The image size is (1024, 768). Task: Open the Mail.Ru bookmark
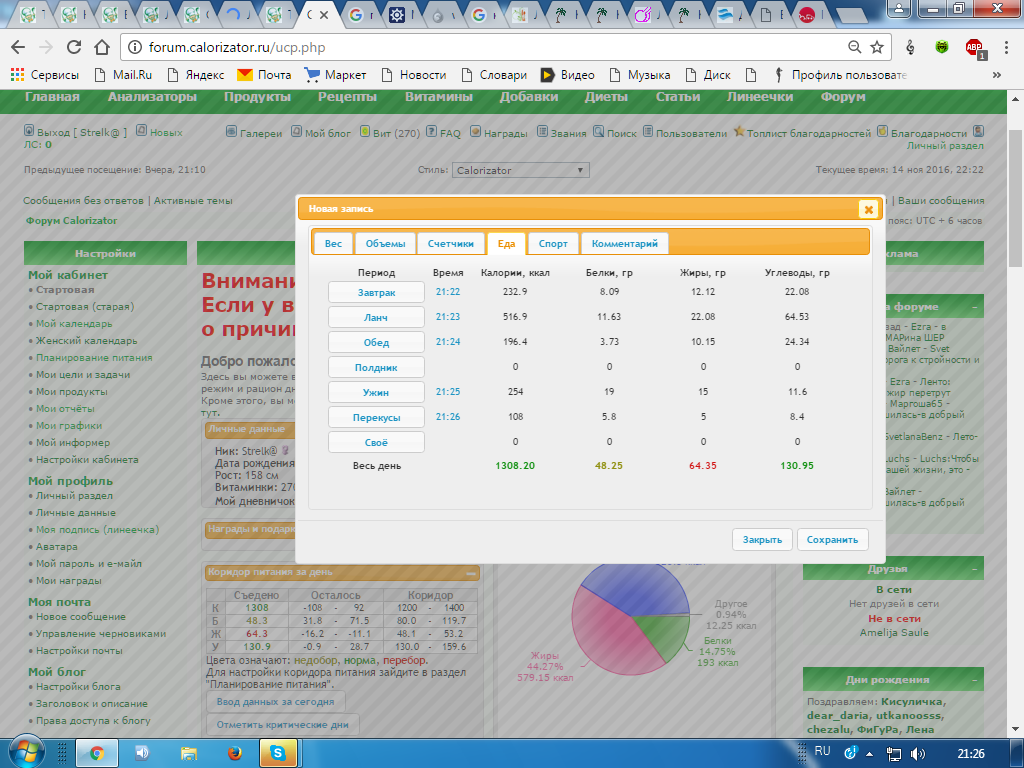(123, 74)
